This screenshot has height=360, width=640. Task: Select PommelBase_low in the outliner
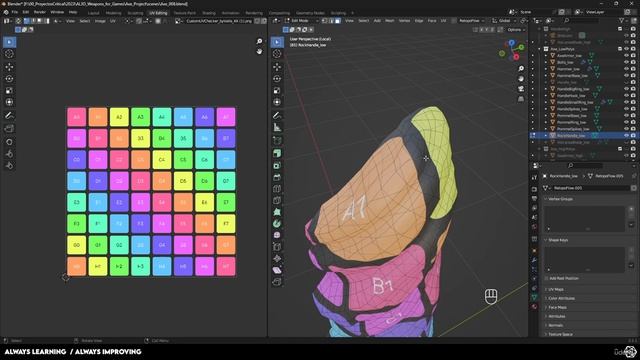(571, 116)
